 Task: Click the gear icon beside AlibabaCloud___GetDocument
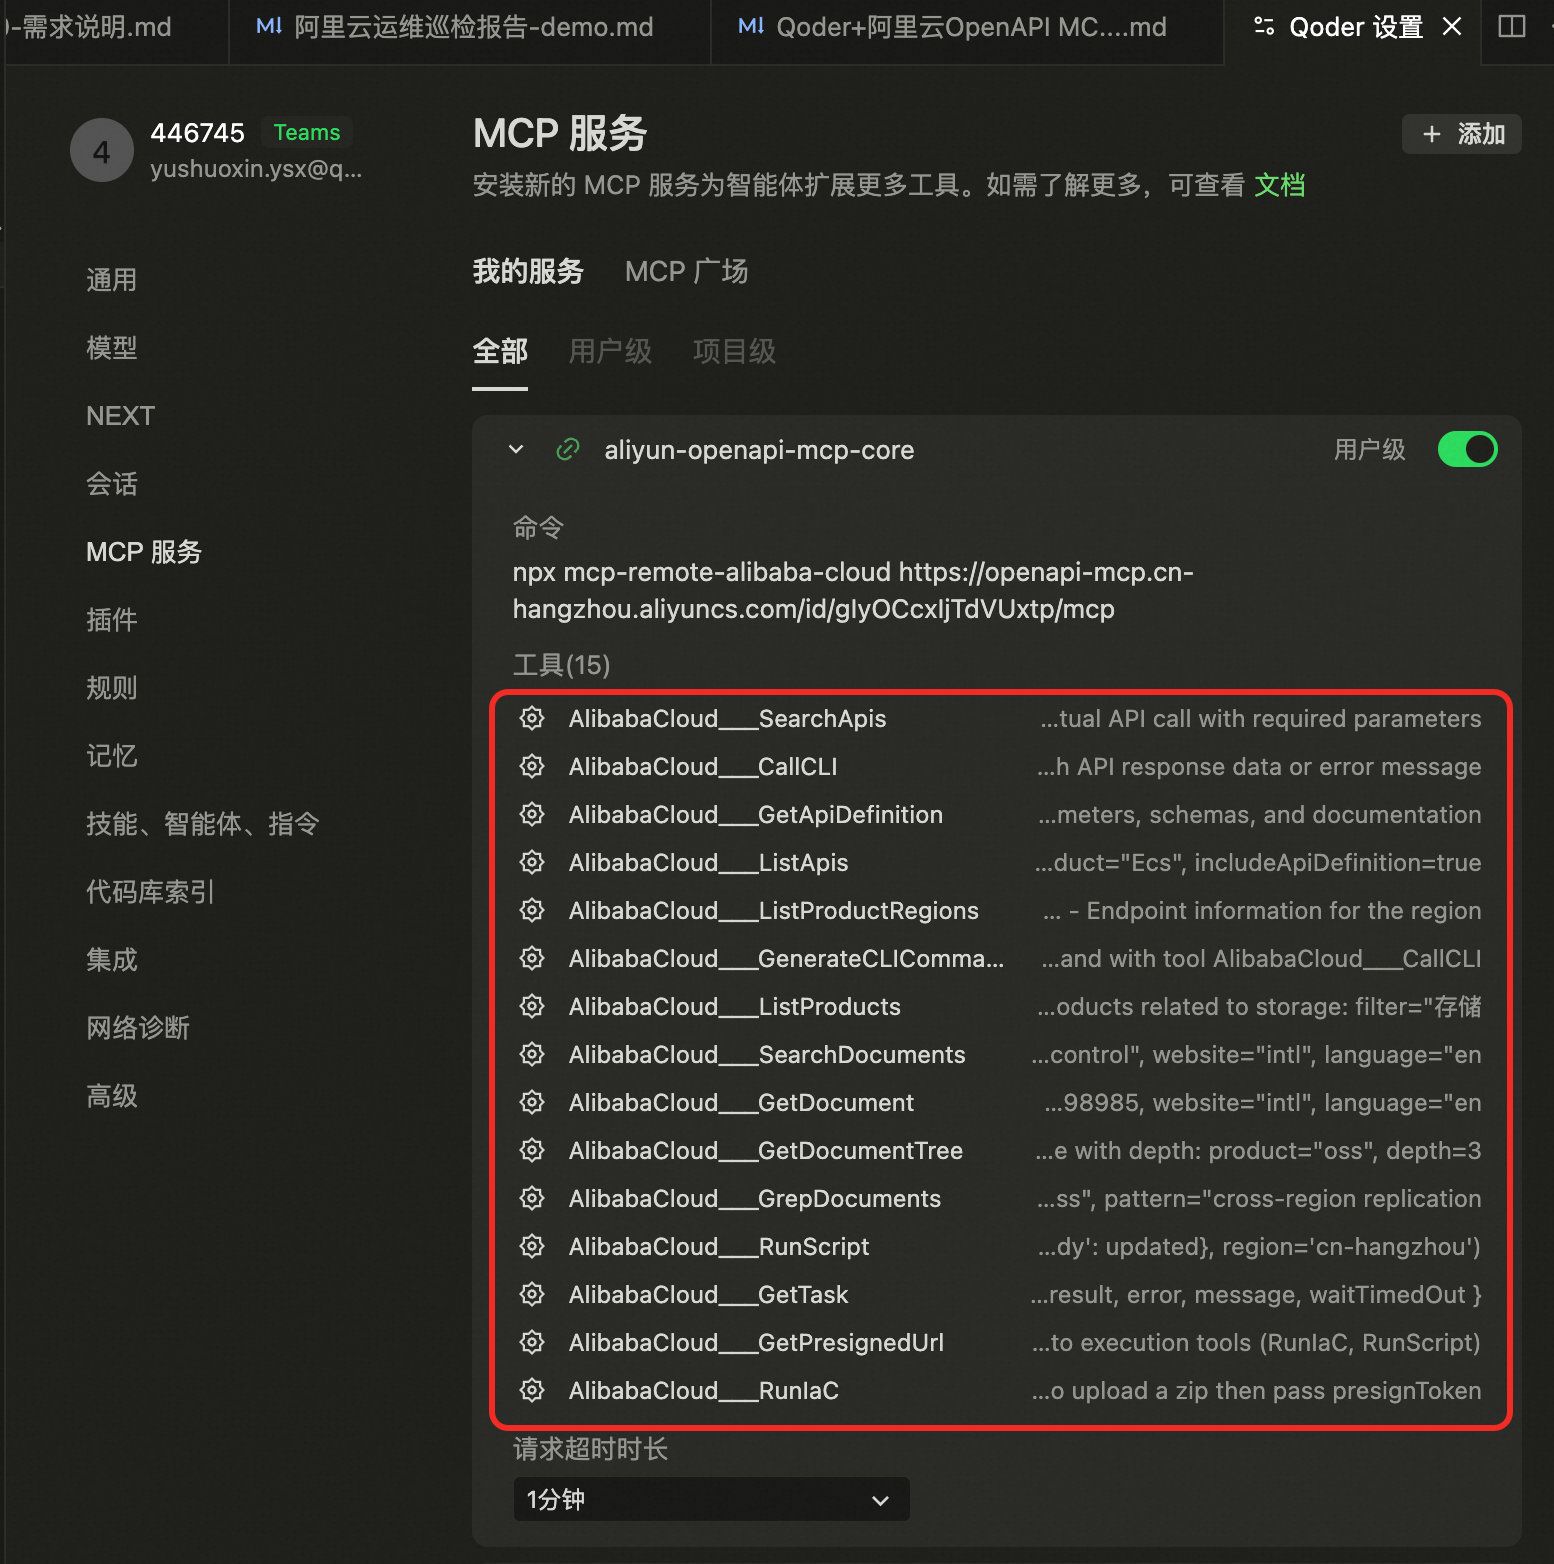(532, 1102)
